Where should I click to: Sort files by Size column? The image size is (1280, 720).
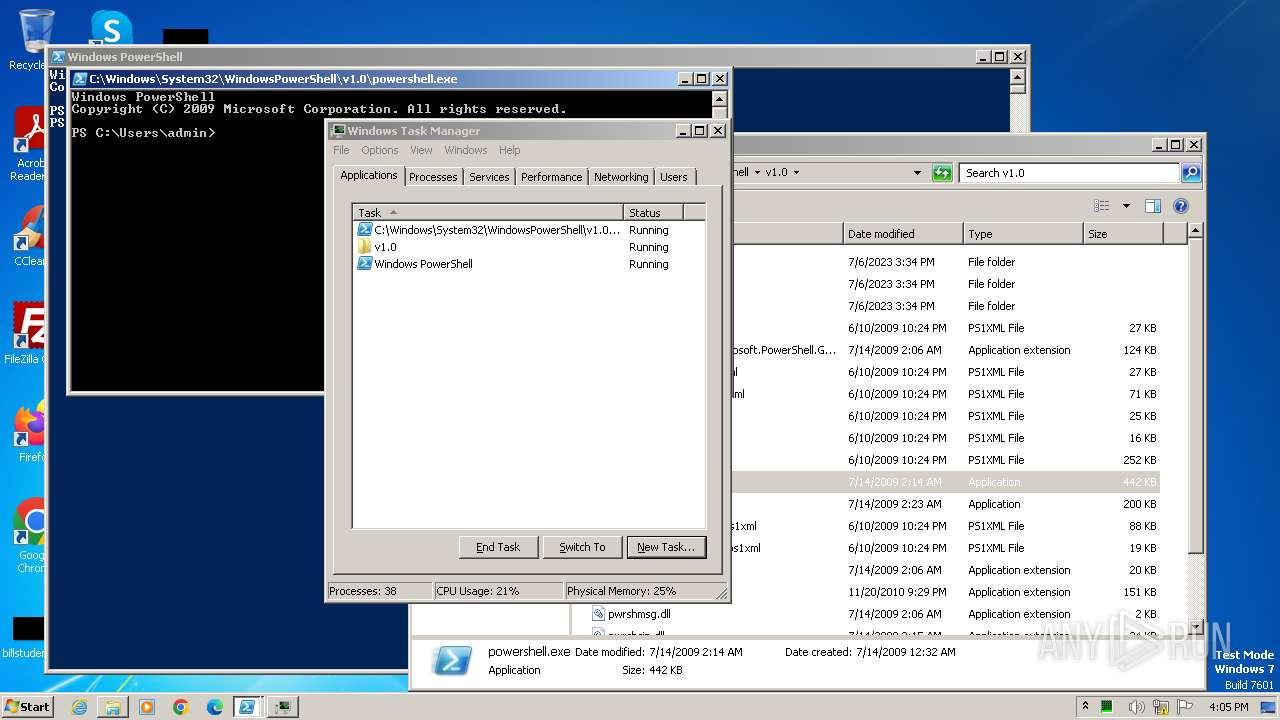pos(1123,234)
